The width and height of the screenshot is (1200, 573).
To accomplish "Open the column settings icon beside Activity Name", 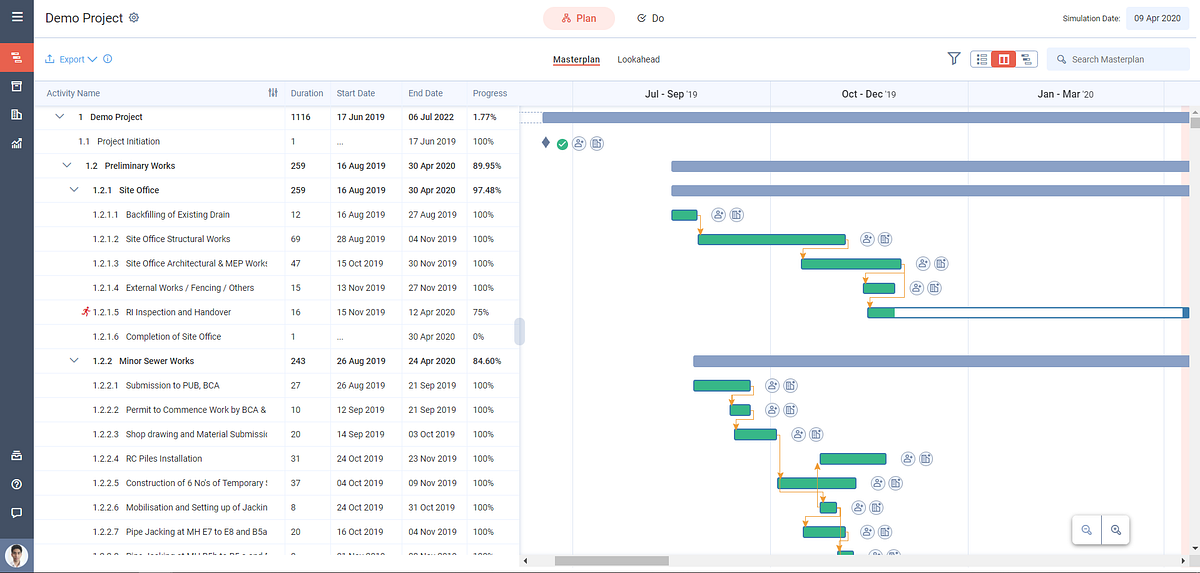I will point(273,93).
